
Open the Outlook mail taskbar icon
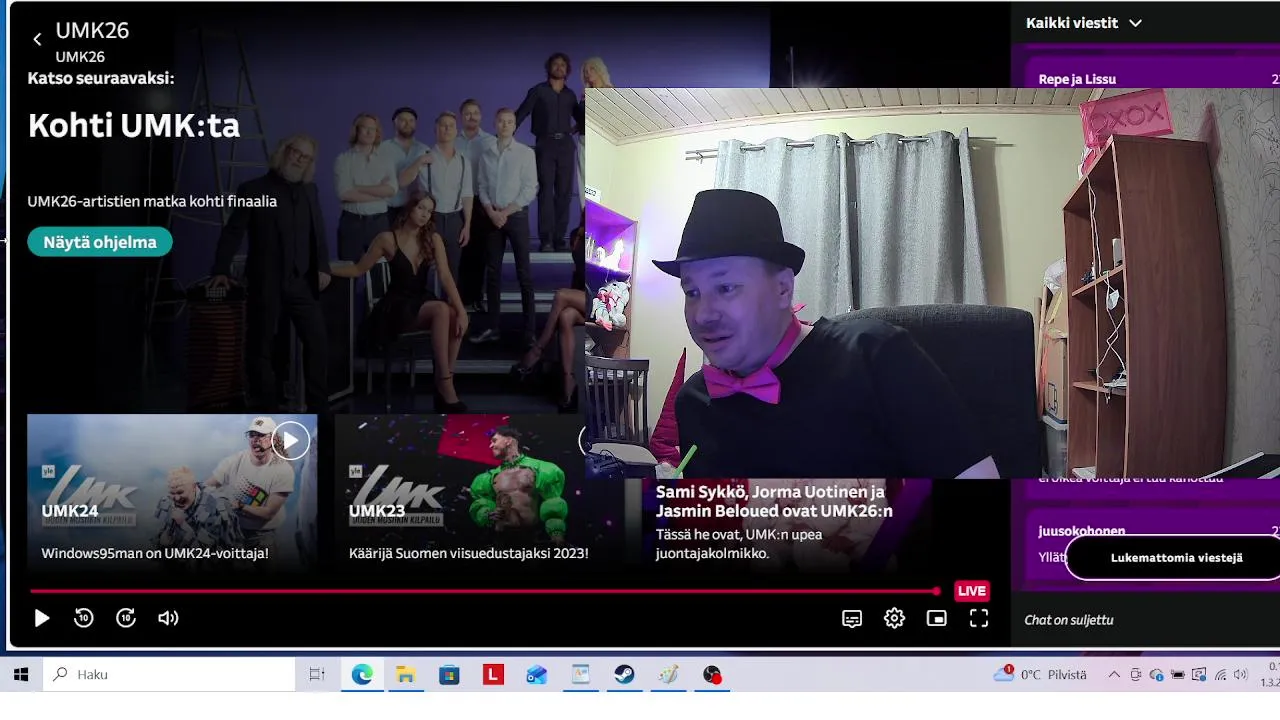(537, 675)
